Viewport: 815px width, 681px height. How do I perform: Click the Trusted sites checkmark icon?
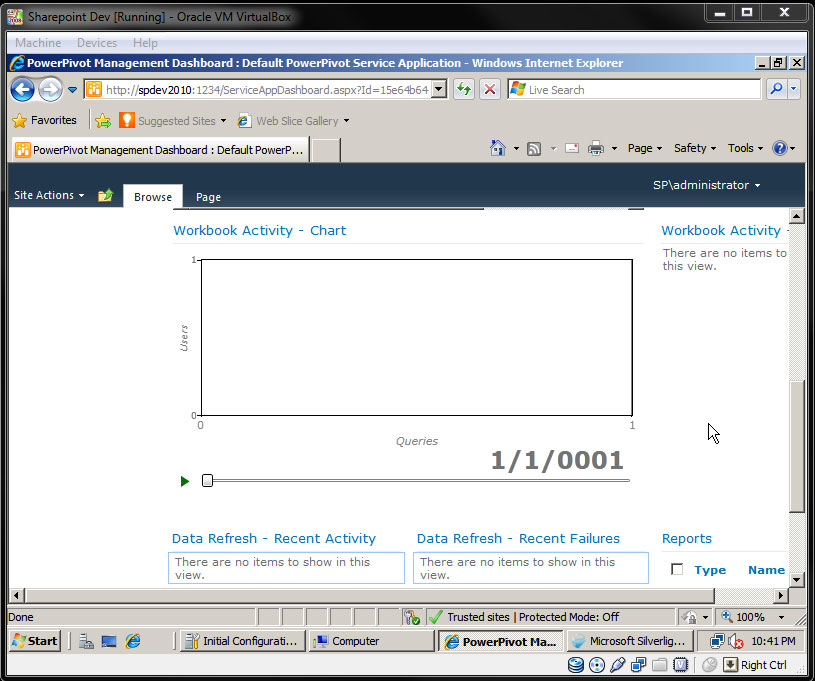click(x=436, y=617)
